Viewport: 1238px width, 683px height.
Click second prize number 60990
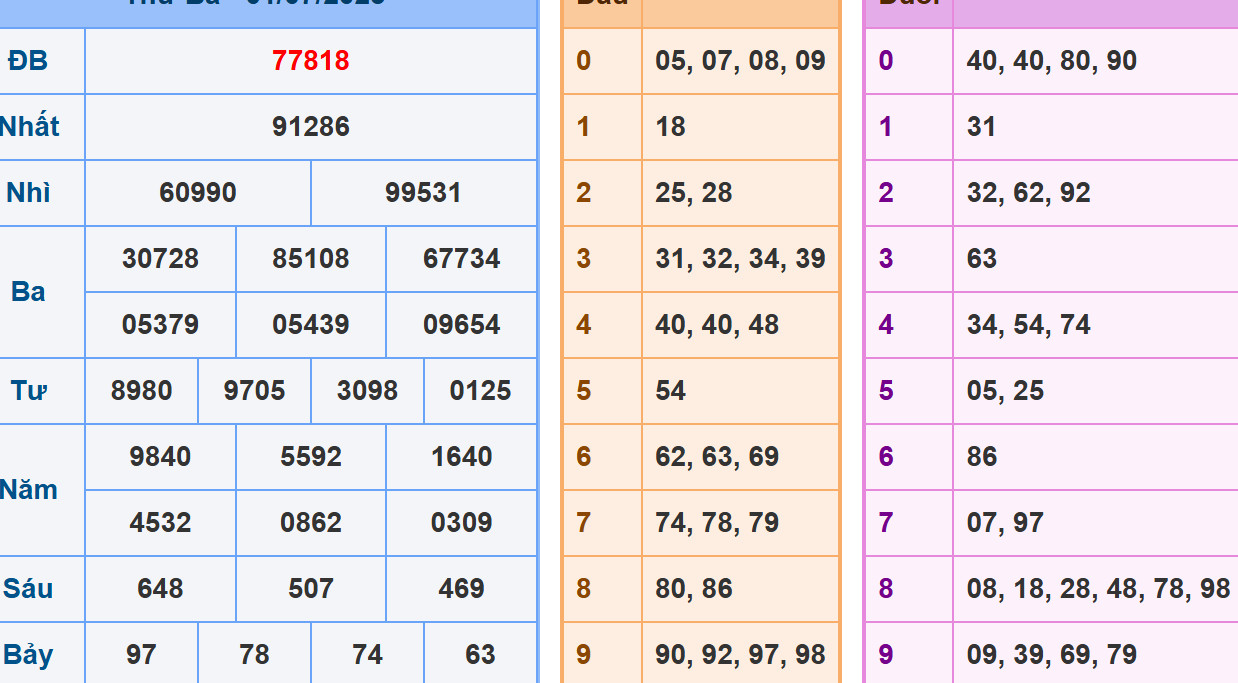pyautogui.click(x=198, y=193)
